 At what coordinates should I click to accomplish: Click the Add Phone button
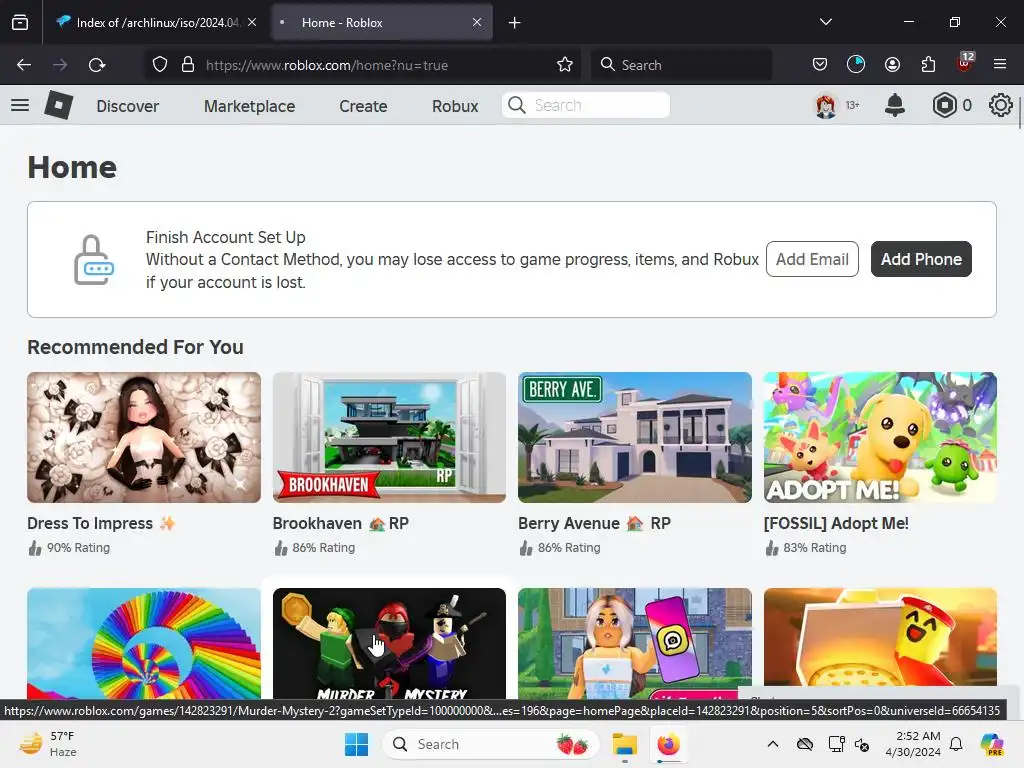(x=921, y=259)
